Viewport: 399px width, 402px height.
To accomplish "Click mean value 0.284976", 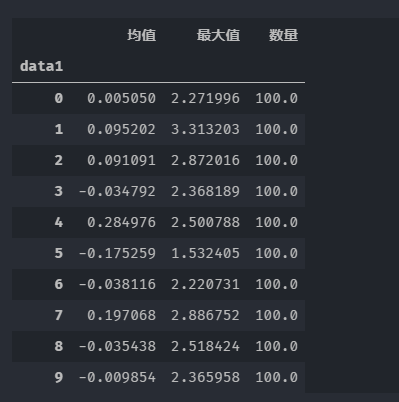I will (121, 222).
